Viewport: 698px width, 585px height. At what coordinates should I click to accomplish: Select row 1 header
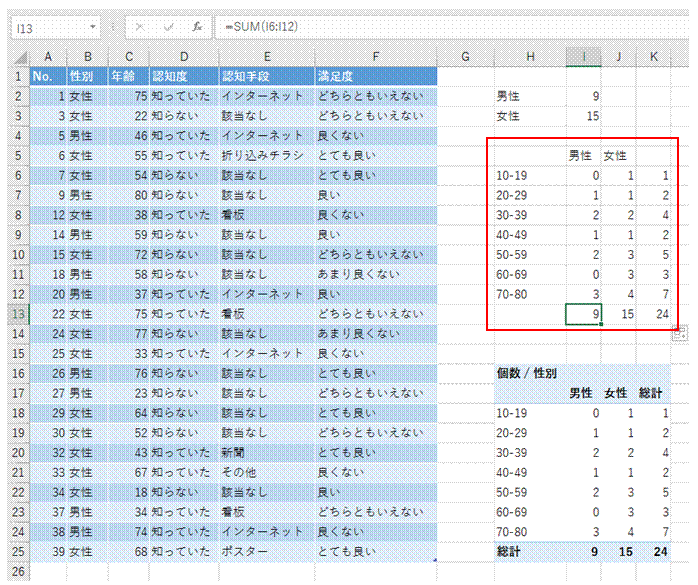18,77
